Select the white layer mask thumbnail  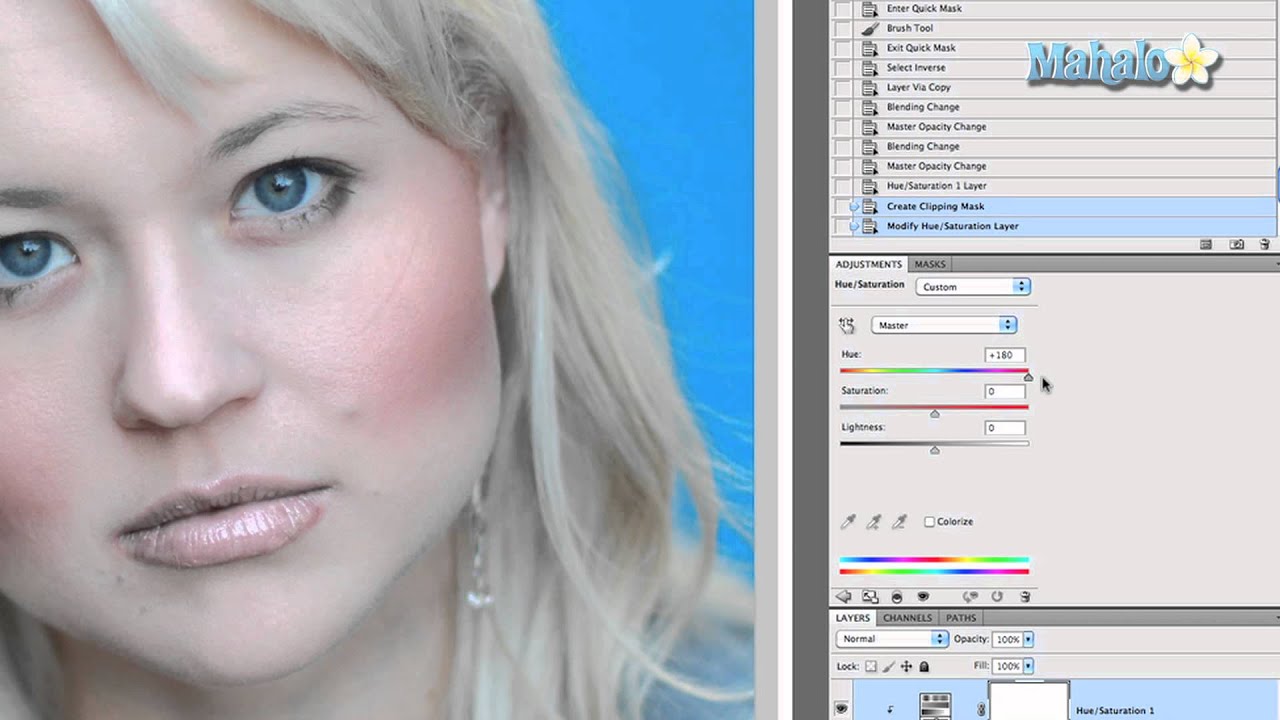(1029, 701)
